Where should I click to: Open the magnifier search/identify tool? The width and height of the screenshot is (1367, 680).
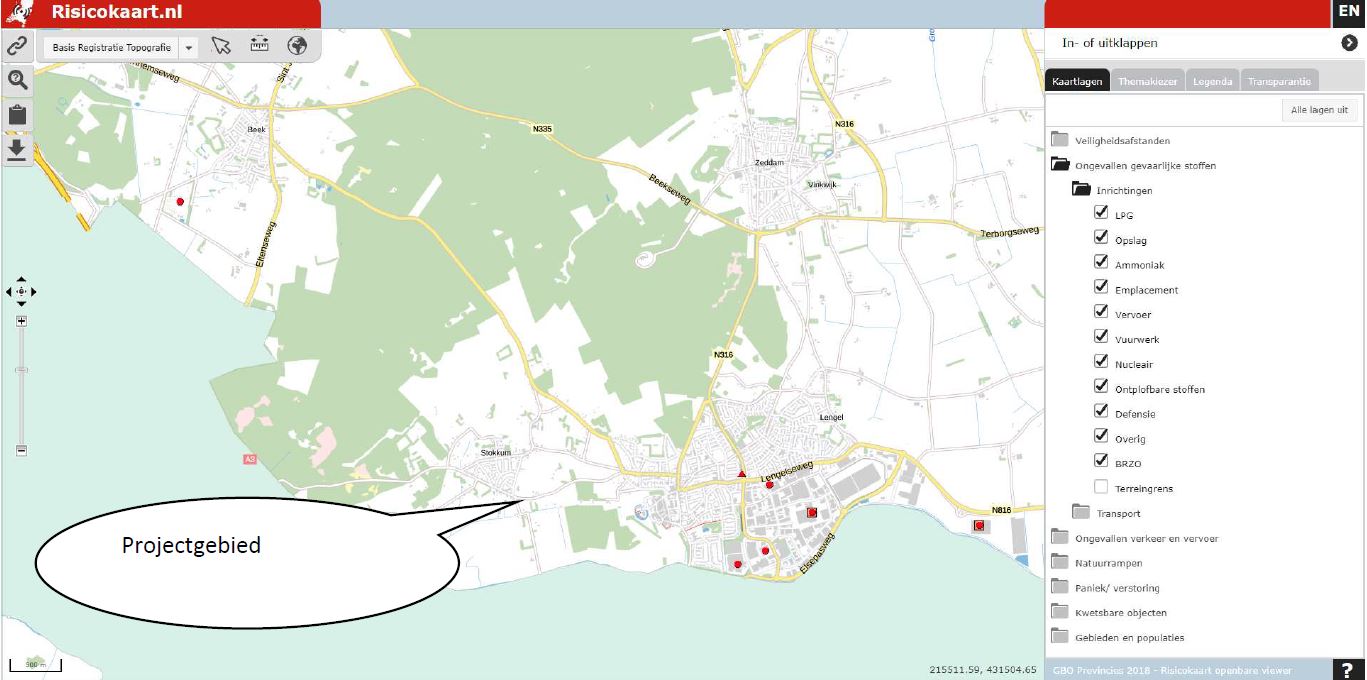coord(16,80)
